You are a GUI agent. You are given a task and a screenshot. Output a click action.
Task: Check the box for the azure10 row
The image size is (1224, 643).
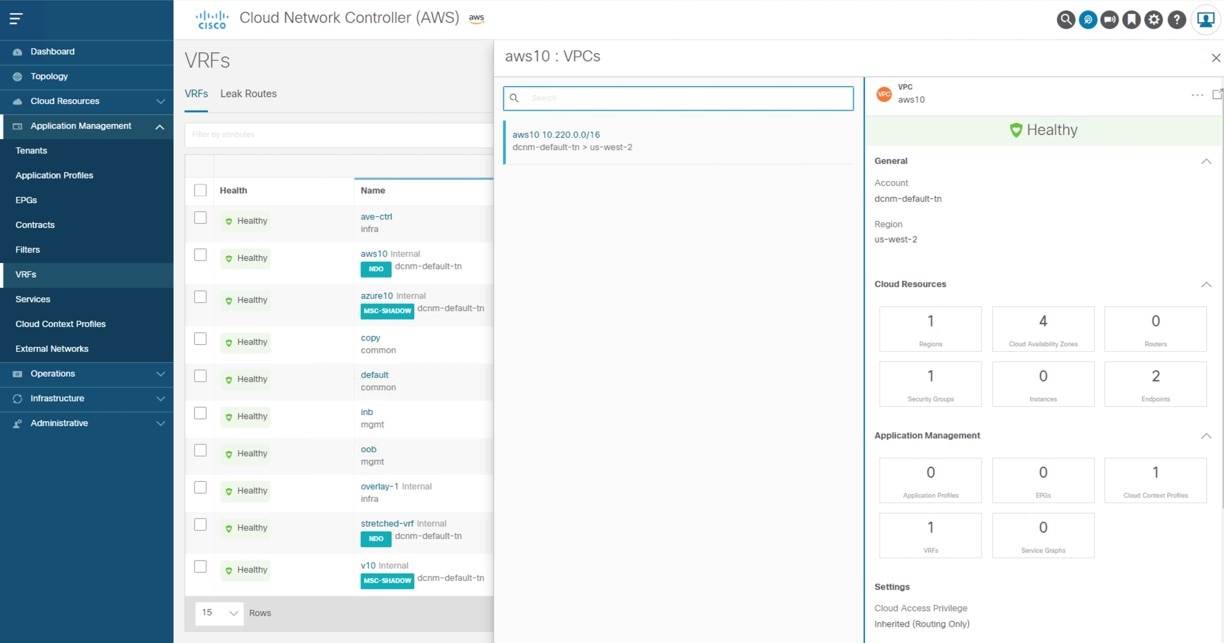coord(200,297)
